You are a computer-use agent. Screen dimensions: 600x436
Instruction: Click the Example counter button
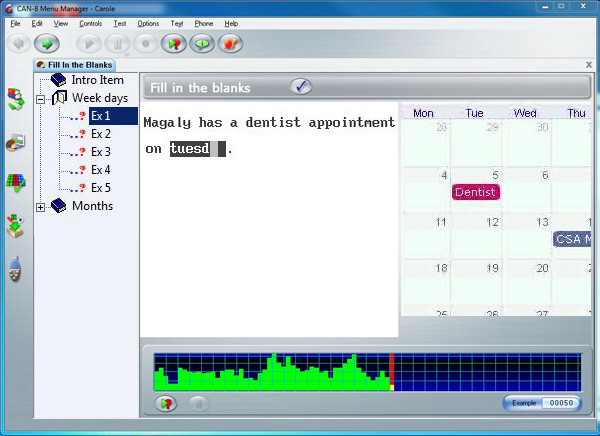click(x=541, y=403)
